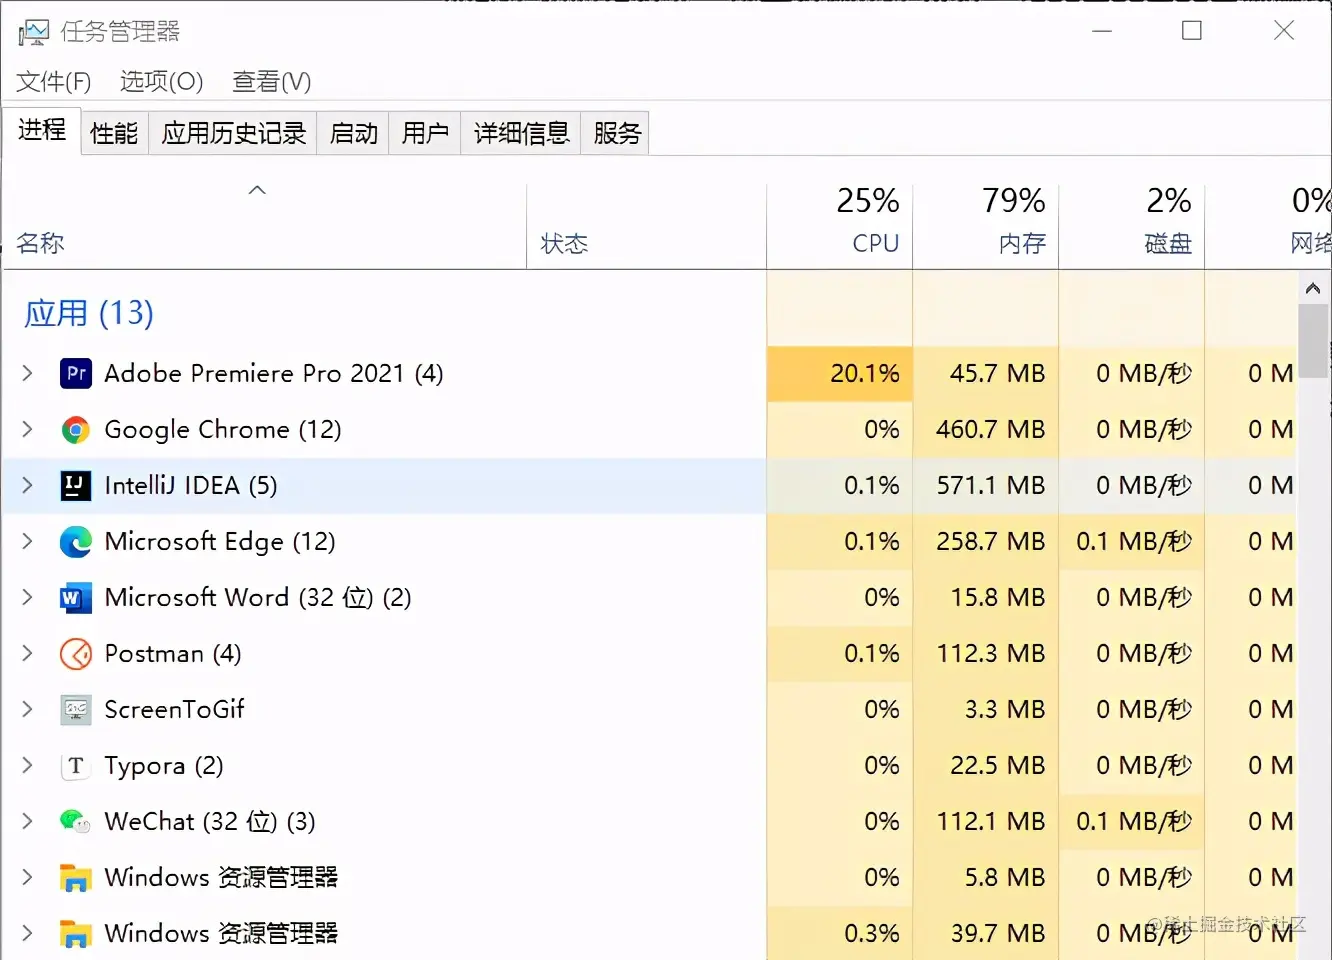Expand the Typora process group

28,765
